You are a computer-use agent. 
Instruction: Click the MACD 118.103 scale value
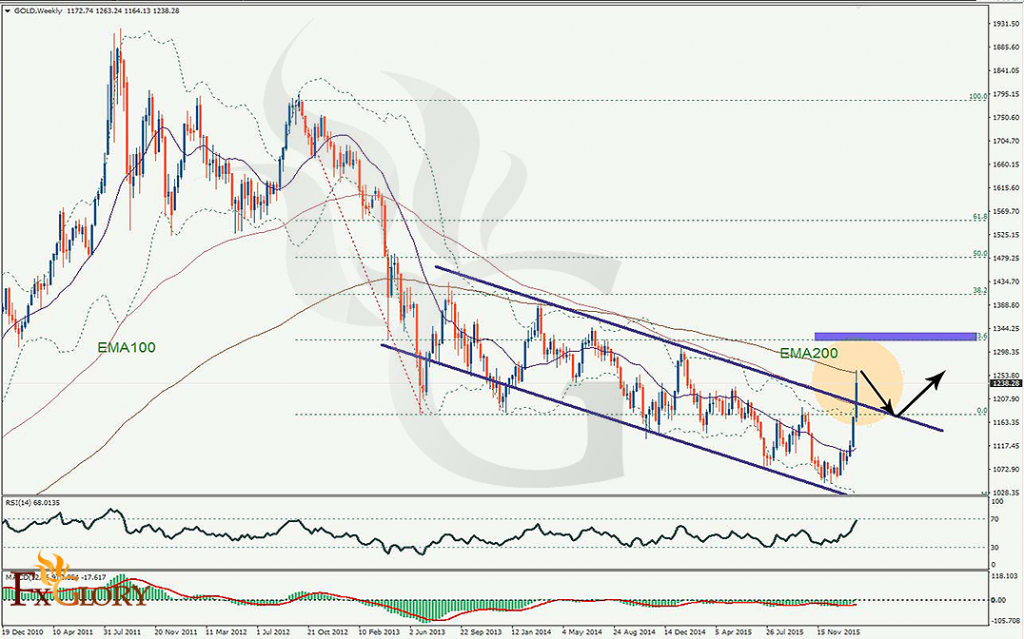1006,576
